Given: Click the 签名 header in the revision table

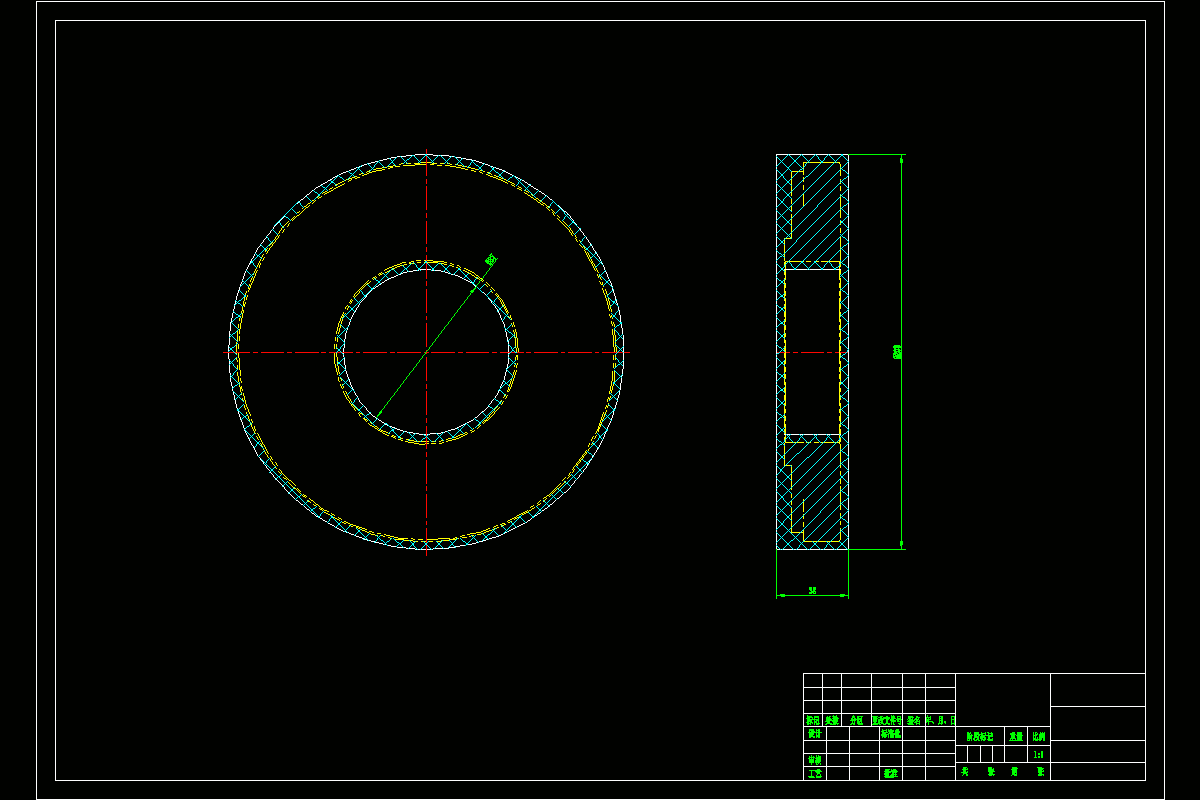Looking at the screenshot, I should (914, 720).
